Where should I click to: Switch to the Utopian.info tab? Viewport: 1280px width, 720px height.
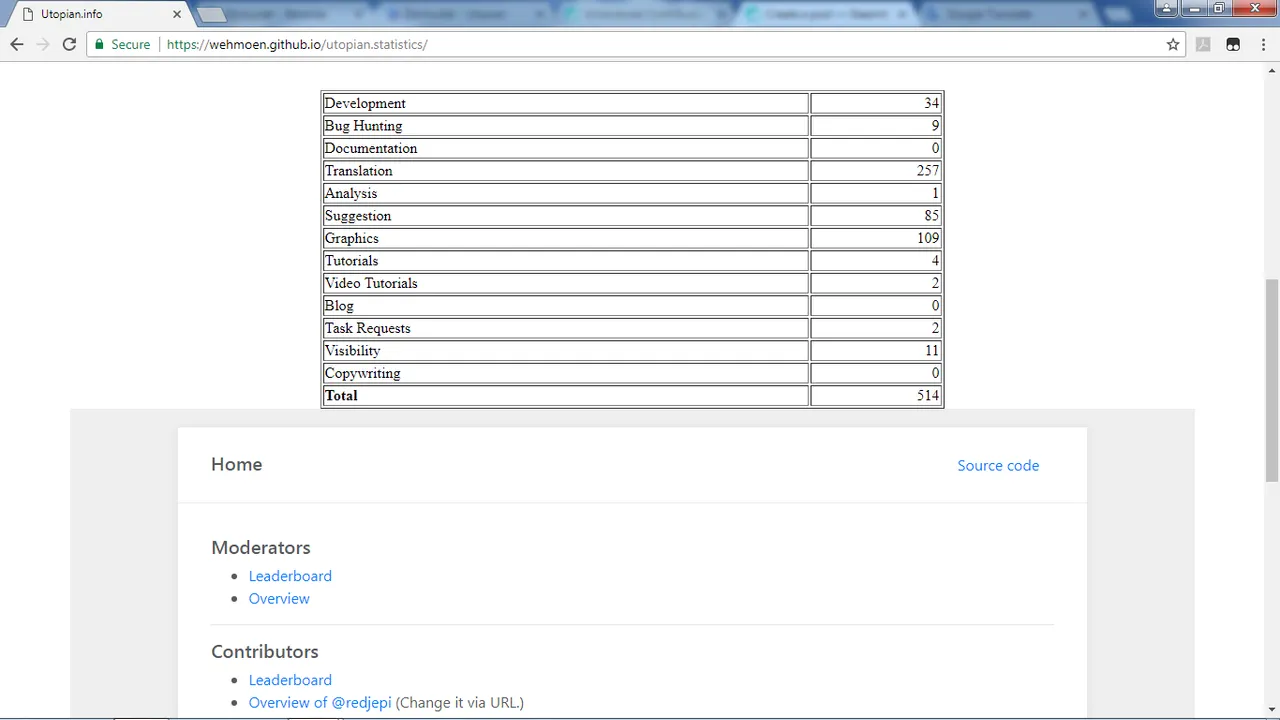(x=100, y=15)
